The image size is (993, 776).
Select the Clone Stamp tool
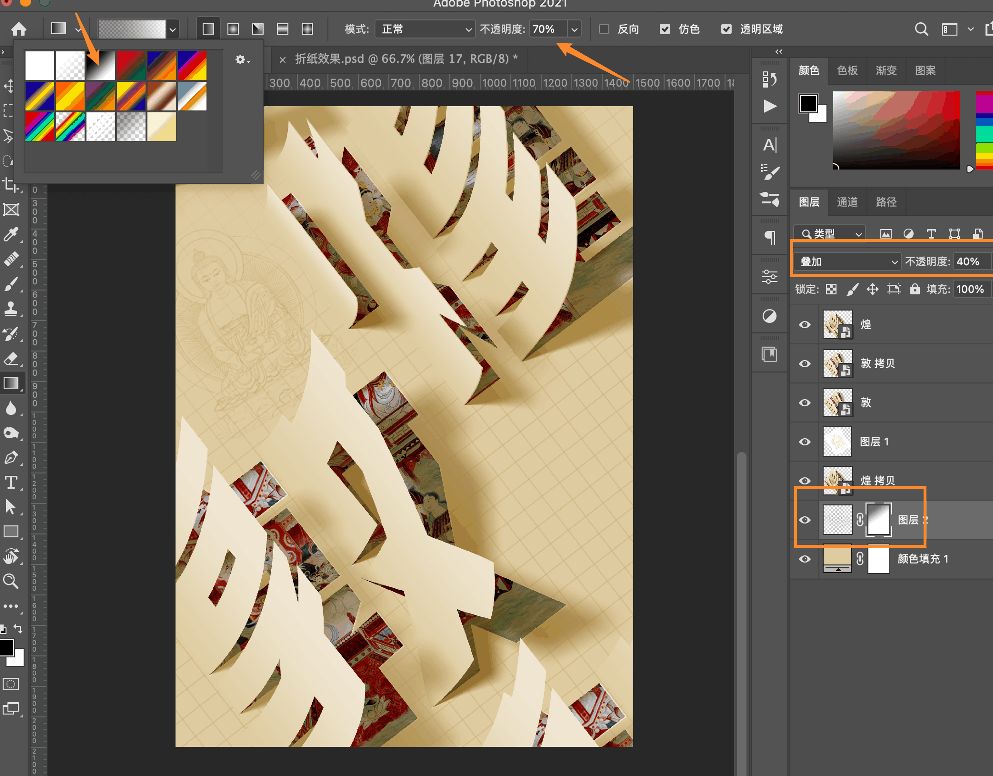[11, 309]
